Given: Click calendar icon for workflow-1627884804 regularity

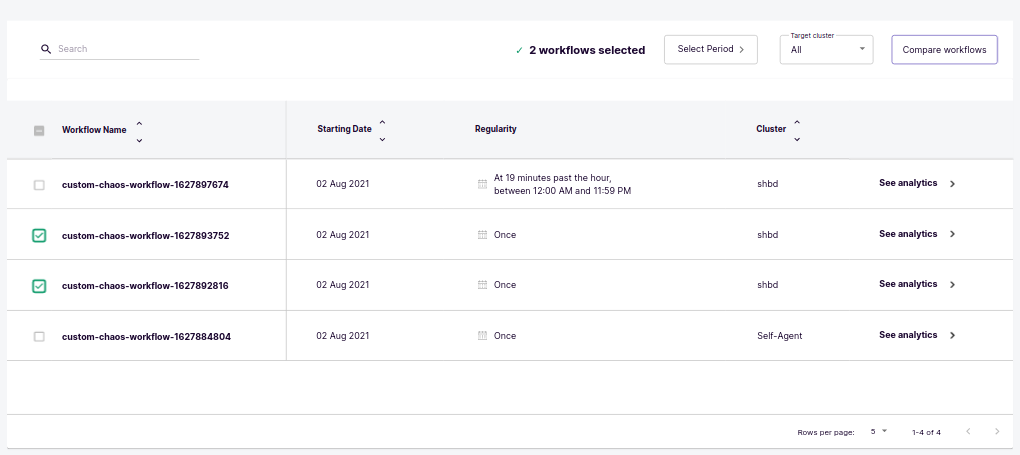Looking at the screenshot, I should point(482,336).
